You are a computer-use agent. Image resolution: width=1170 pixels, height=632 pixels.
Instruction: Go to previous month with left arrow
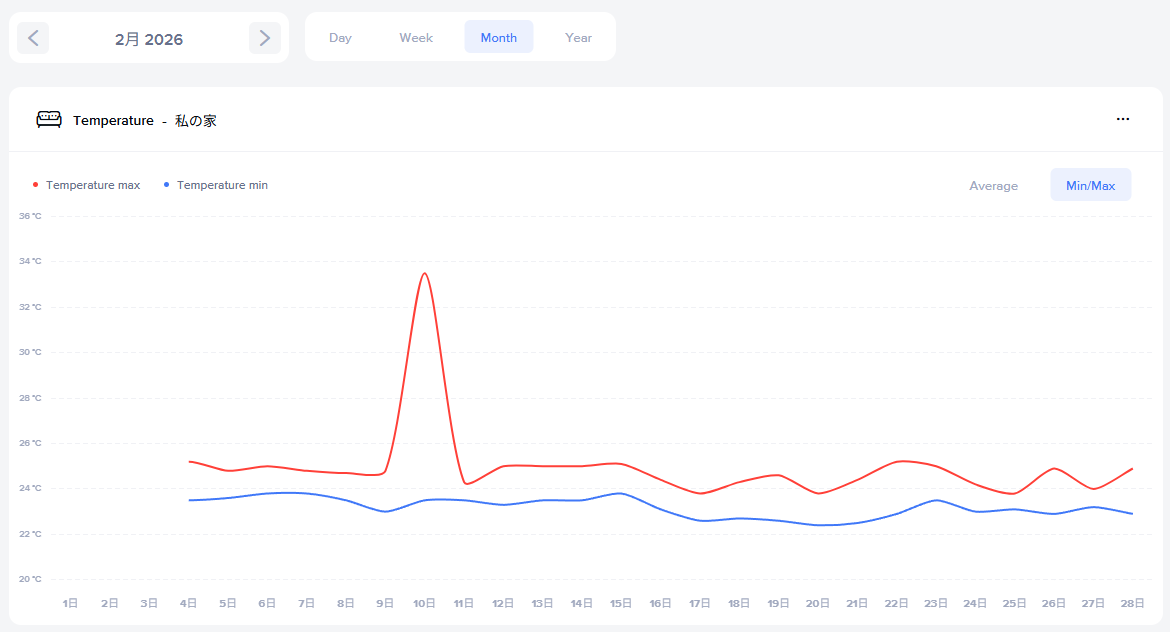[33, 38]
